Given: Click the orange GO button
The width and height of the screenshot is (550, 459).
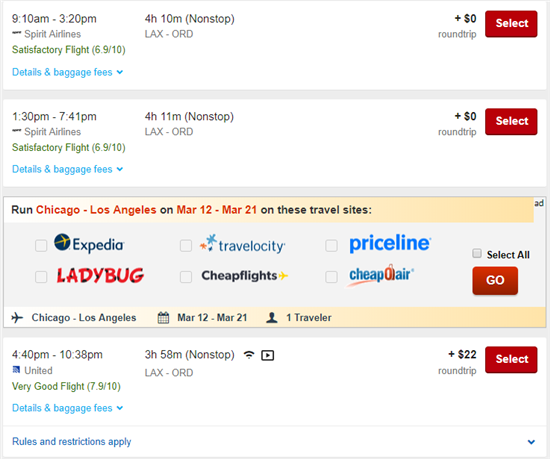Looking at the screenshot, I should click(495, 281).
